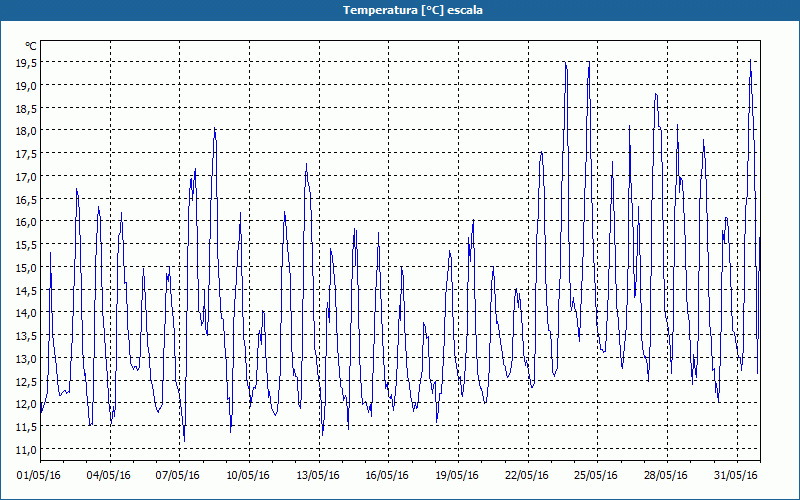Click the 04/05/16 date label

108,475
